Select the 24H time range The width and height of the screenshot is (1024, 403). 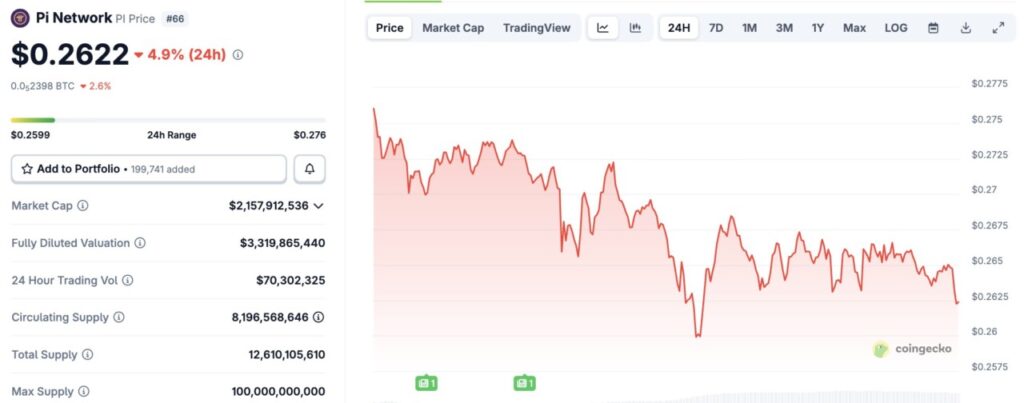(x=679, y=28)
